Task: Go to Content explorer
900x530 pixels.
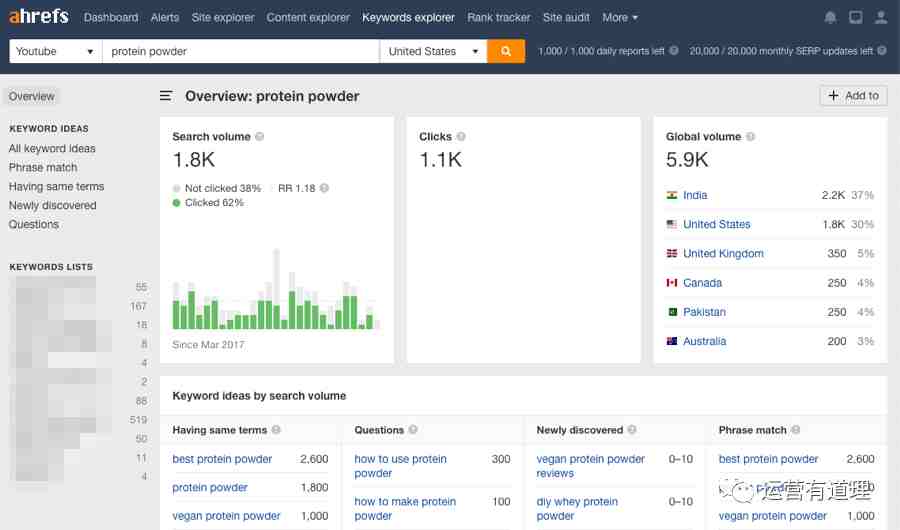Action: (x=308, y=18)
